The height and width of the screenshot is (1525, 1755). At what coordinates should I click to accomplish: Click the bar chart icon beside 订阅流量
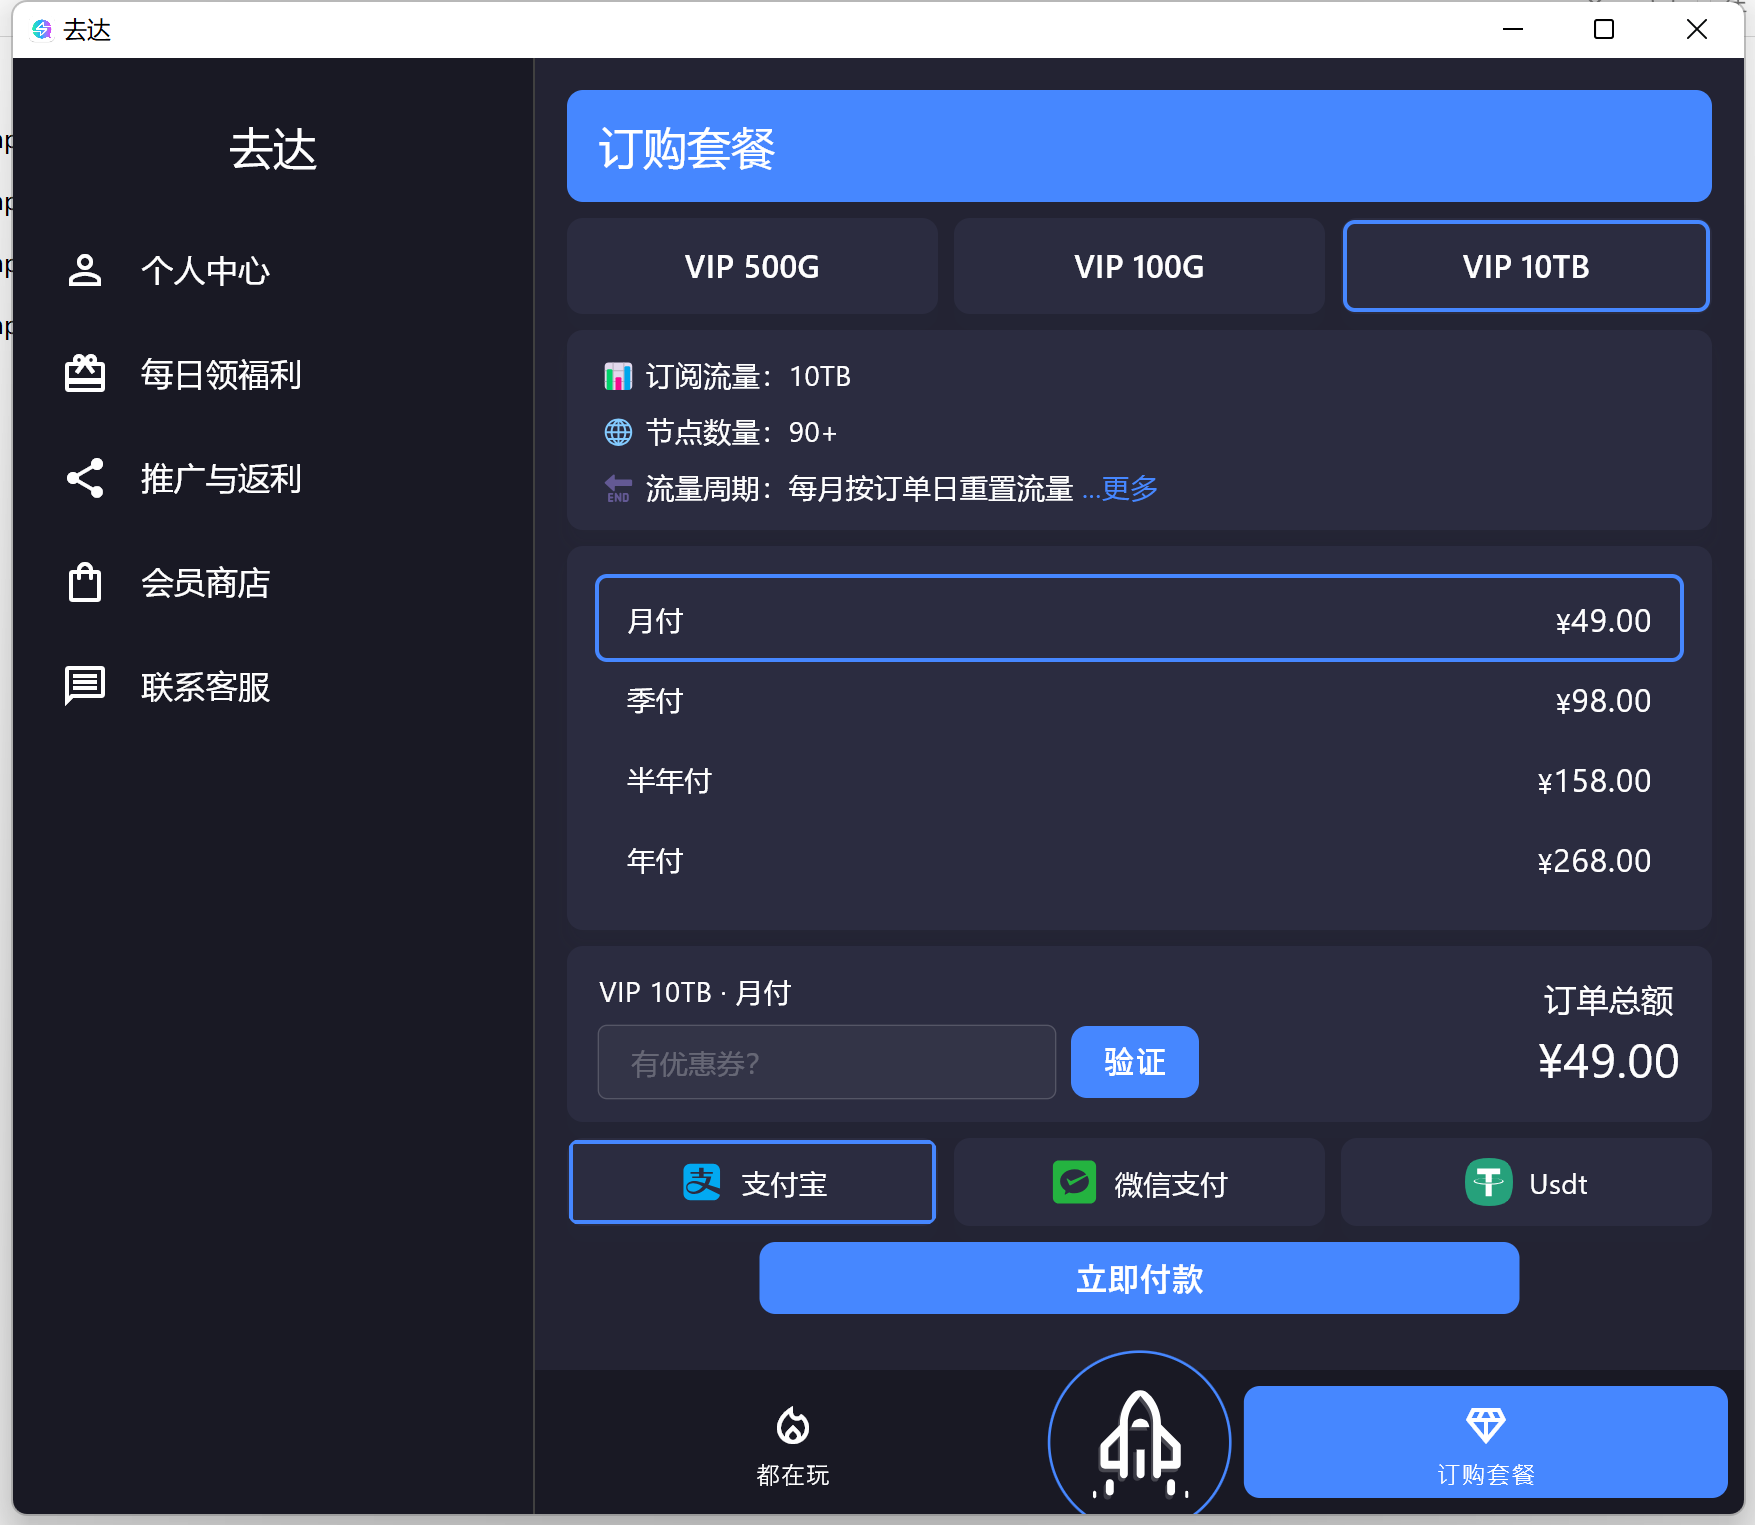(618, 377)
